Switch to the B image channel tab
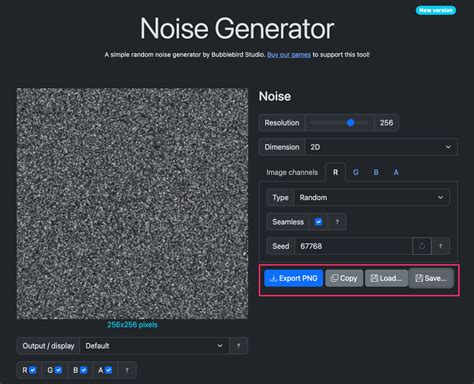474x384 pixels. click(376, 172)
